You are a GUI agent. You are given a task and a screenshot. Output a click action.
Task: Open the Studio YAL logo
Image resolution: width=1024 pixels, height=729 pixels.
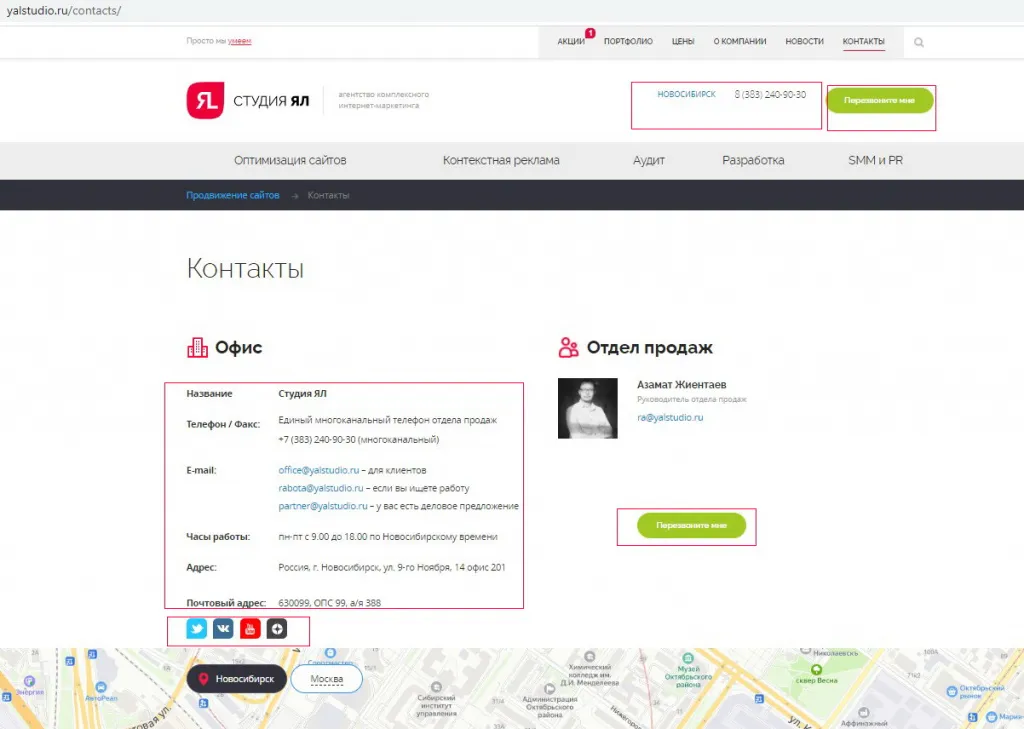[x=248, y=101]
